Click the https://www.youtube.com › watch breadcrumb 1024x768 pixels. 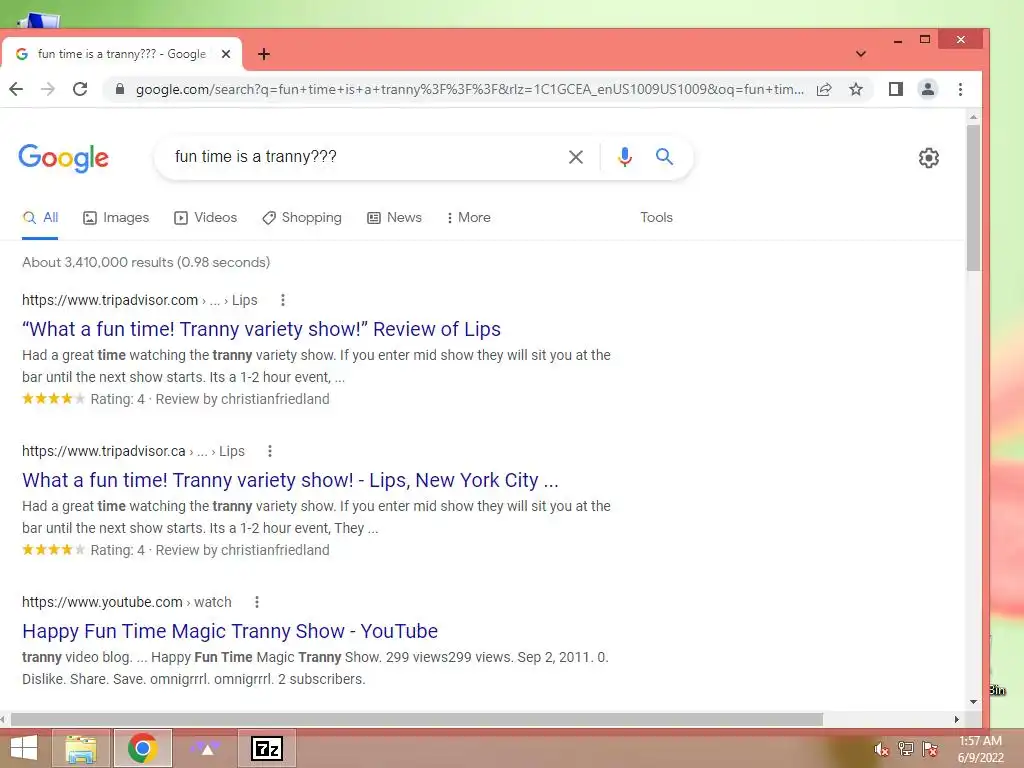pyautogui.click(x=127, y=602)
